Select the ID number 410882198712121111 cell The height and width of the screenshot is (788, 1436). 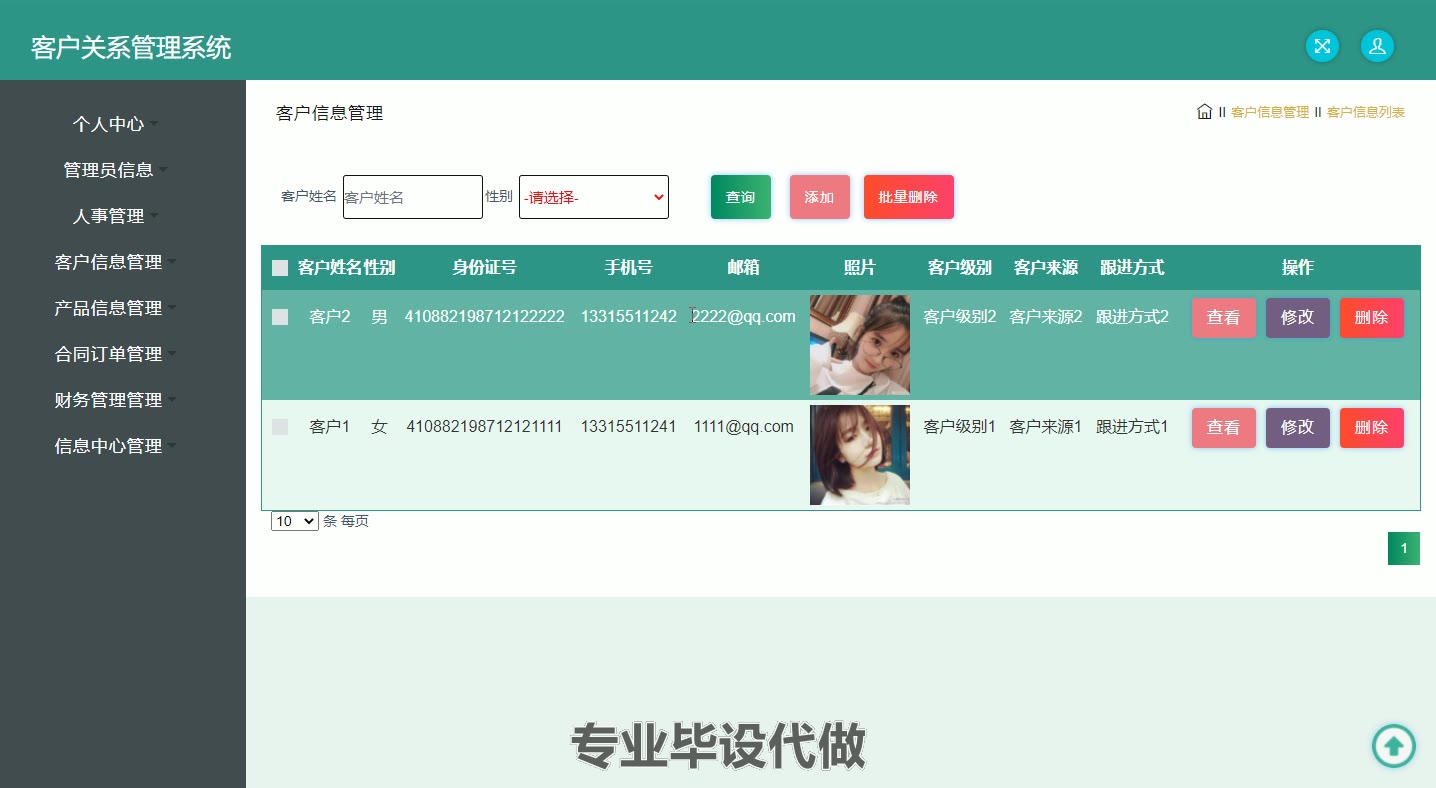pos(484,427)
